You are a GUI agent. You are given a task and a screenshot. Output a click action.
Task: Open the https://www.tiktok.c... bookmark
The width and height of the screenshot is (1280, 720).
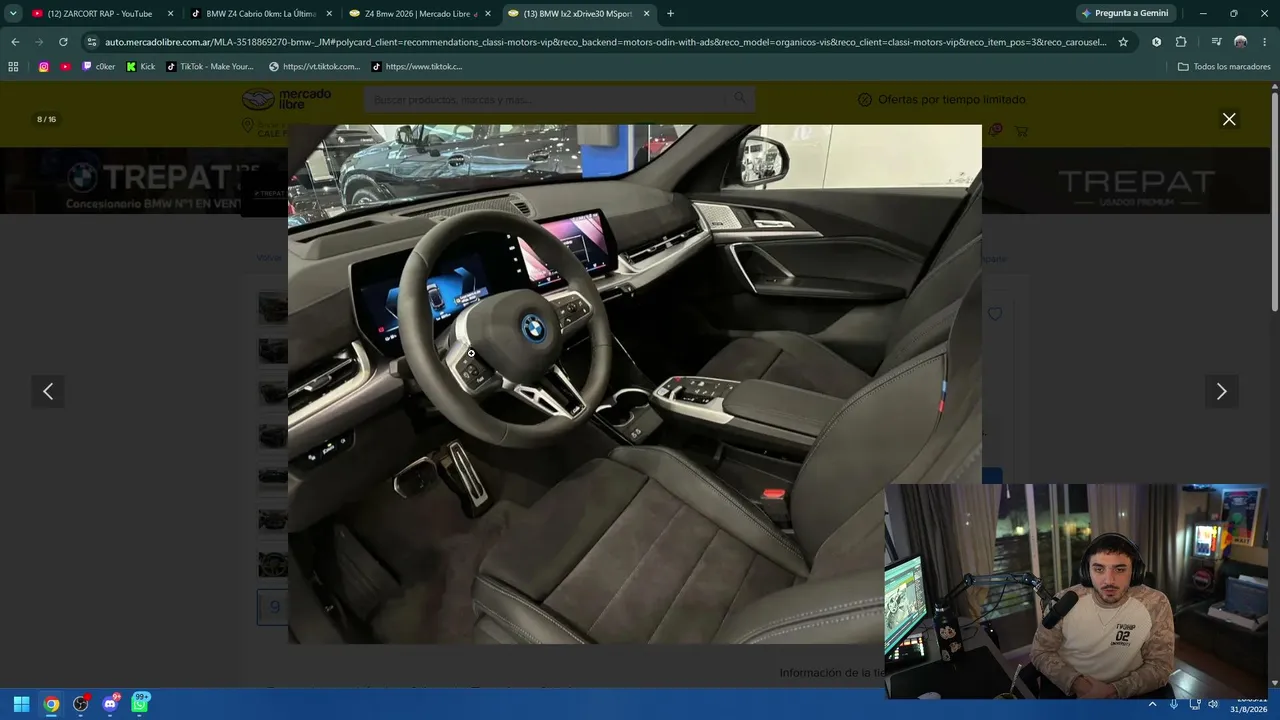(x=416, y=67)
